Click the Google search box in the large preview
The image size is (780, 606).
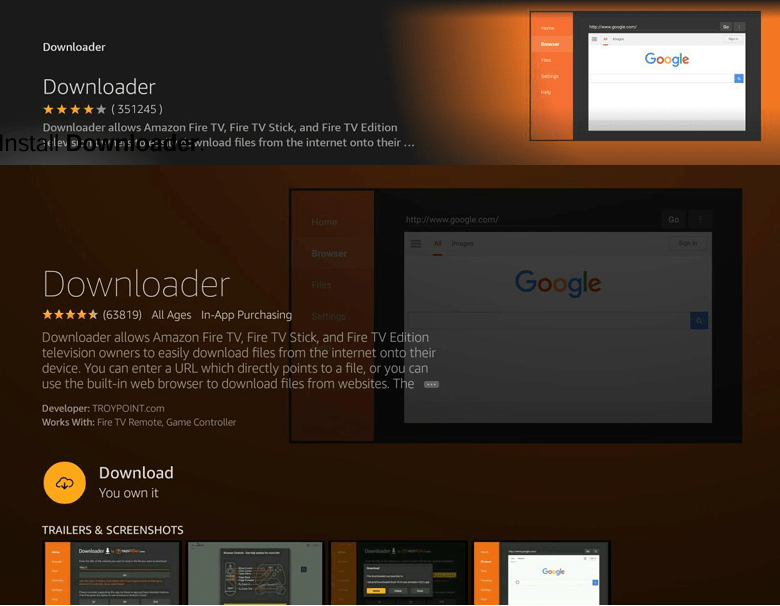(549, 320)
